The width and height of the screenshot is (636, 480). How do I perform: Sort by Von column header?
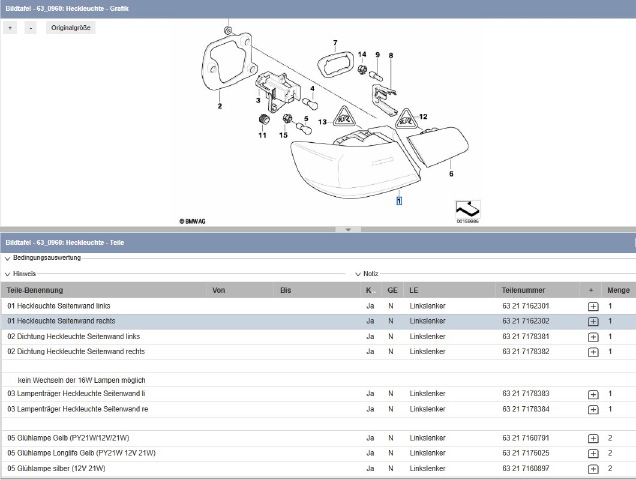(x=218, y=290)
